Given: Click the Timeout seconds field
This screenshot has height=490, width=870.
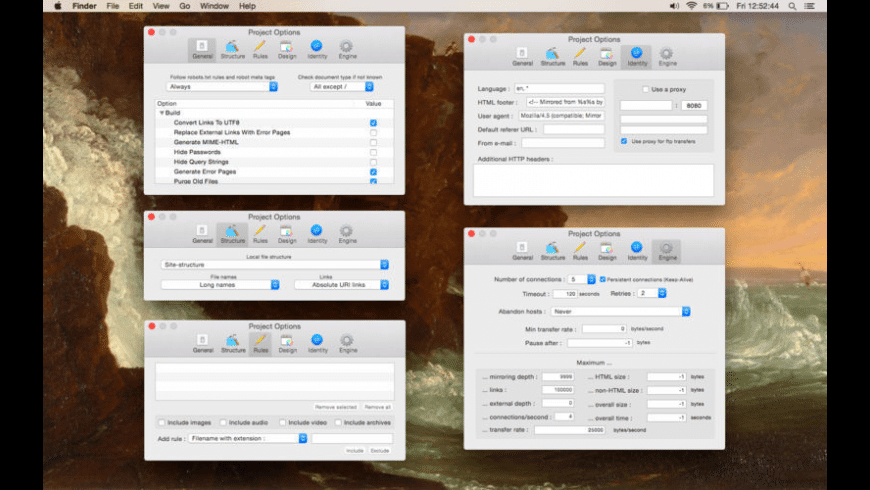Looking at the screenshot, I should (x=564, y=294).
